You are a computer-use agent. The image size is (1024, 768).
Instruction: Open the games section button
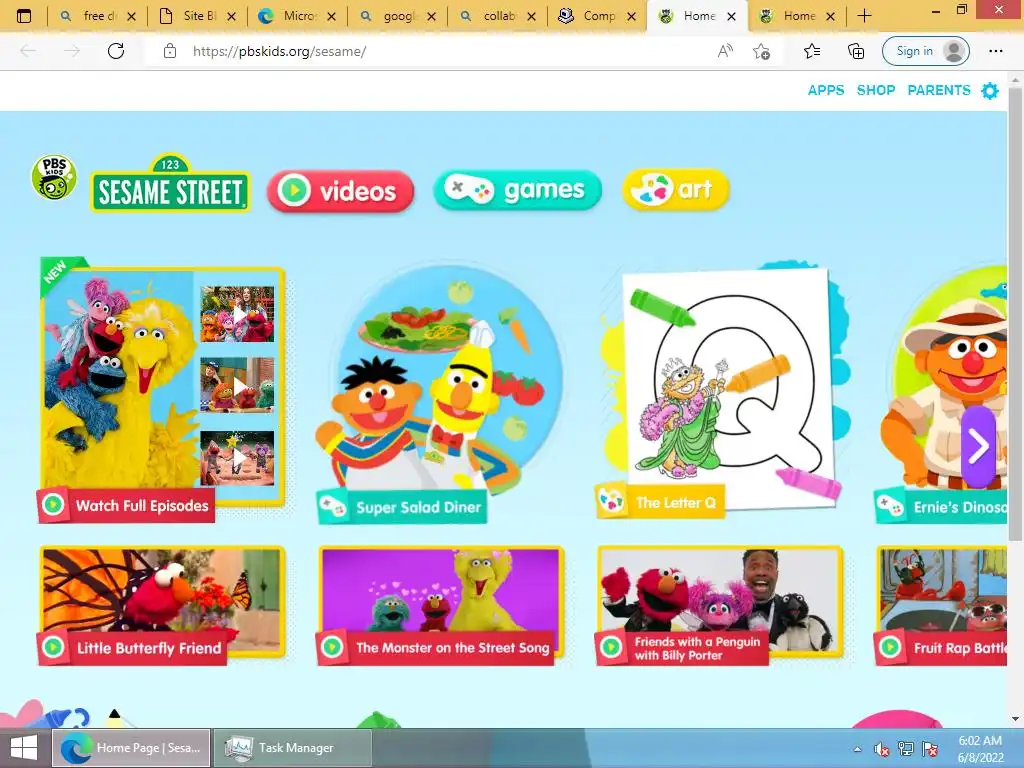(517, 190)
